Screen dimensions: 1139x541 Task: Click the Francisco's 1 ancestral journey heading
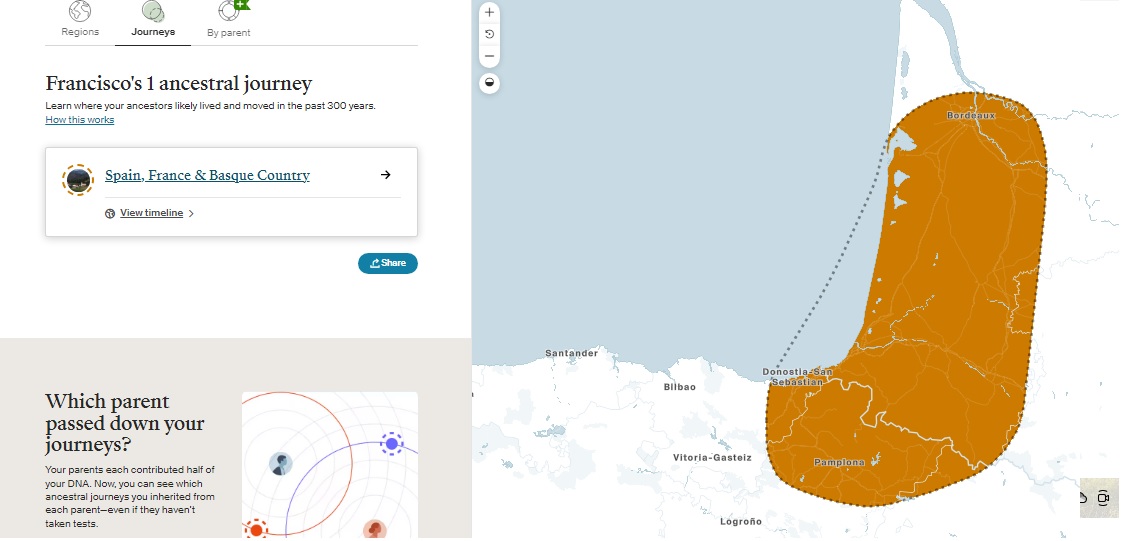[x=179, y=84]
